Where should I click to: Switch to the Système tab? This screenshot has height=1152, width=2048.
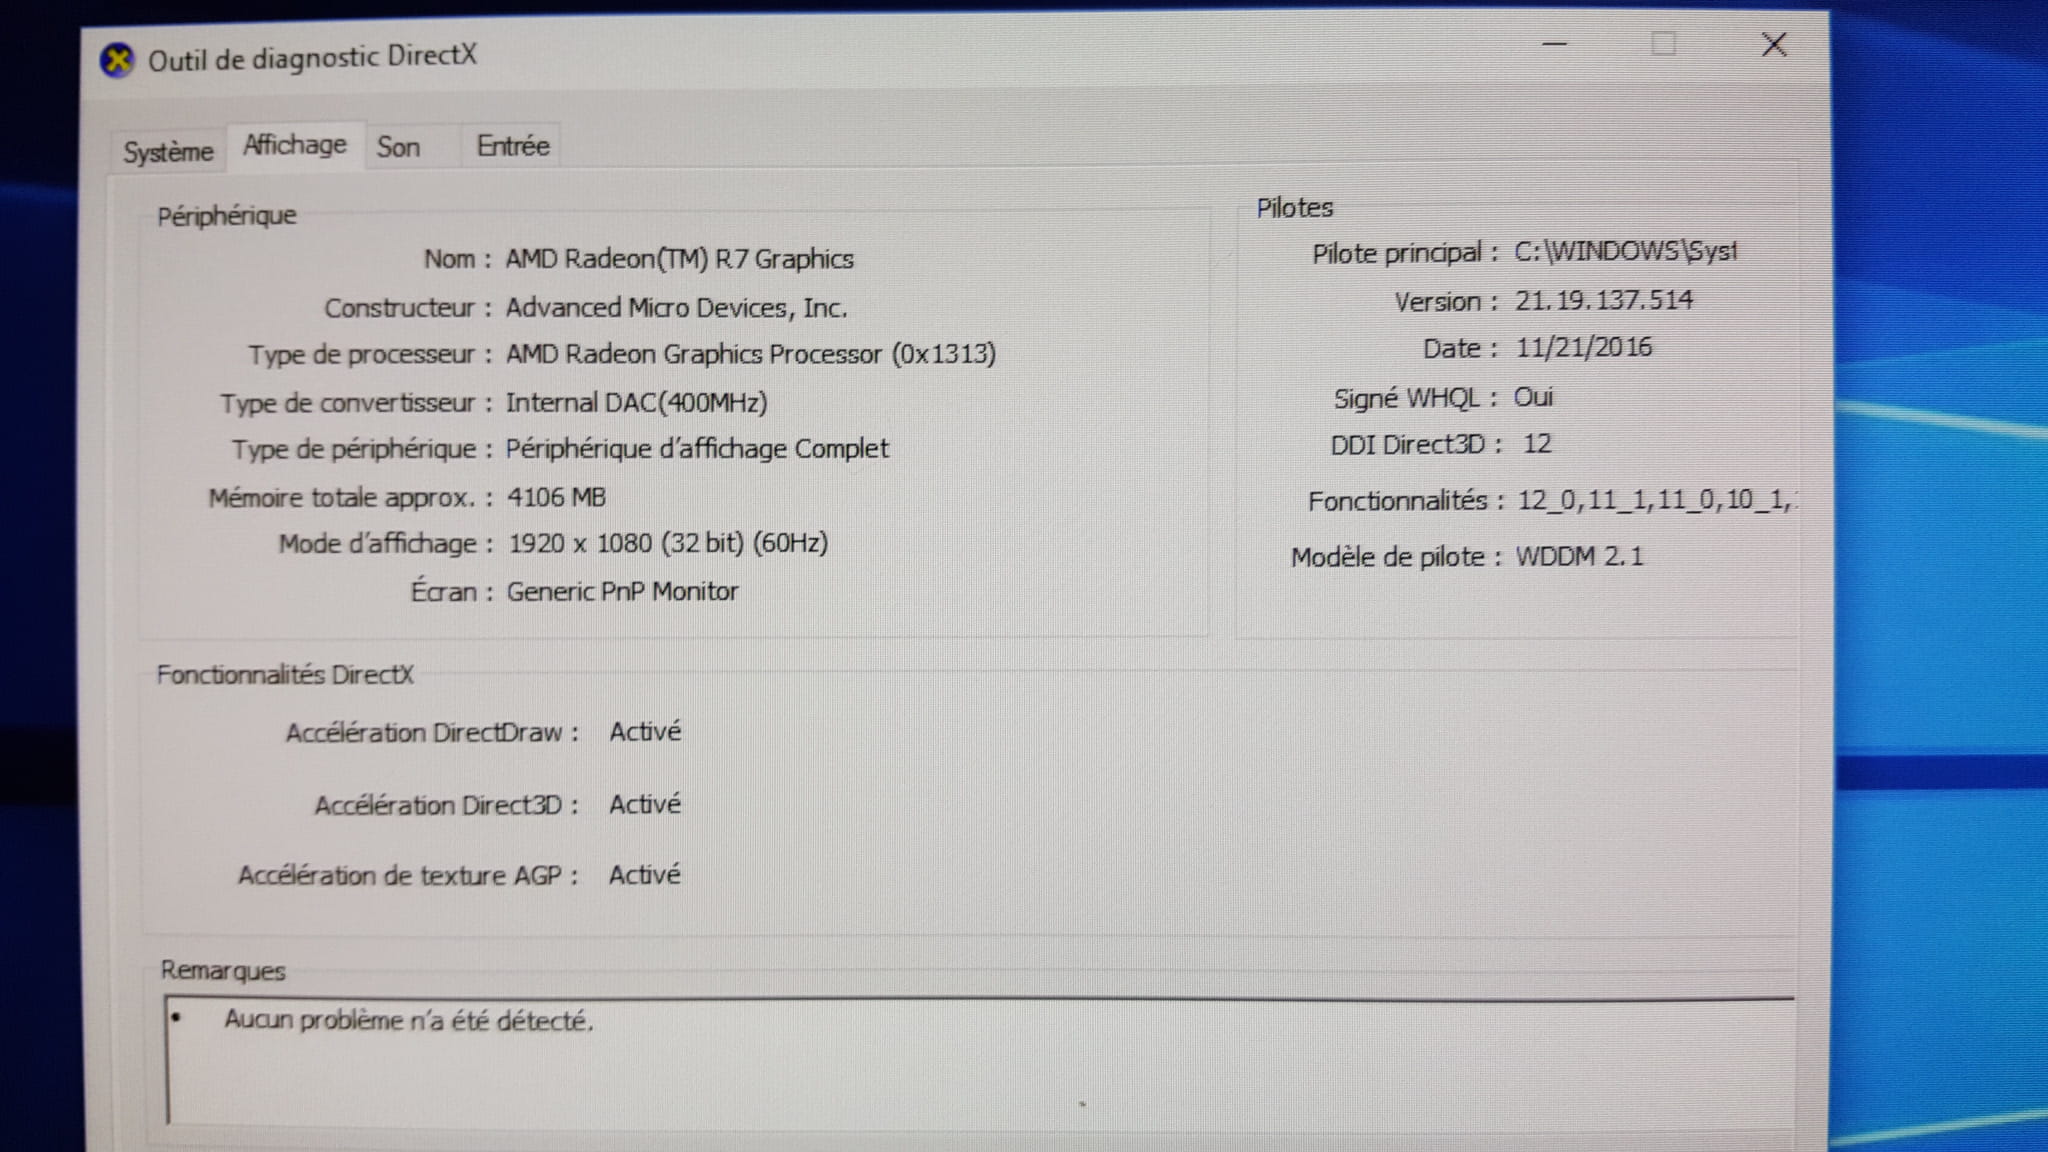click(168, 152)
